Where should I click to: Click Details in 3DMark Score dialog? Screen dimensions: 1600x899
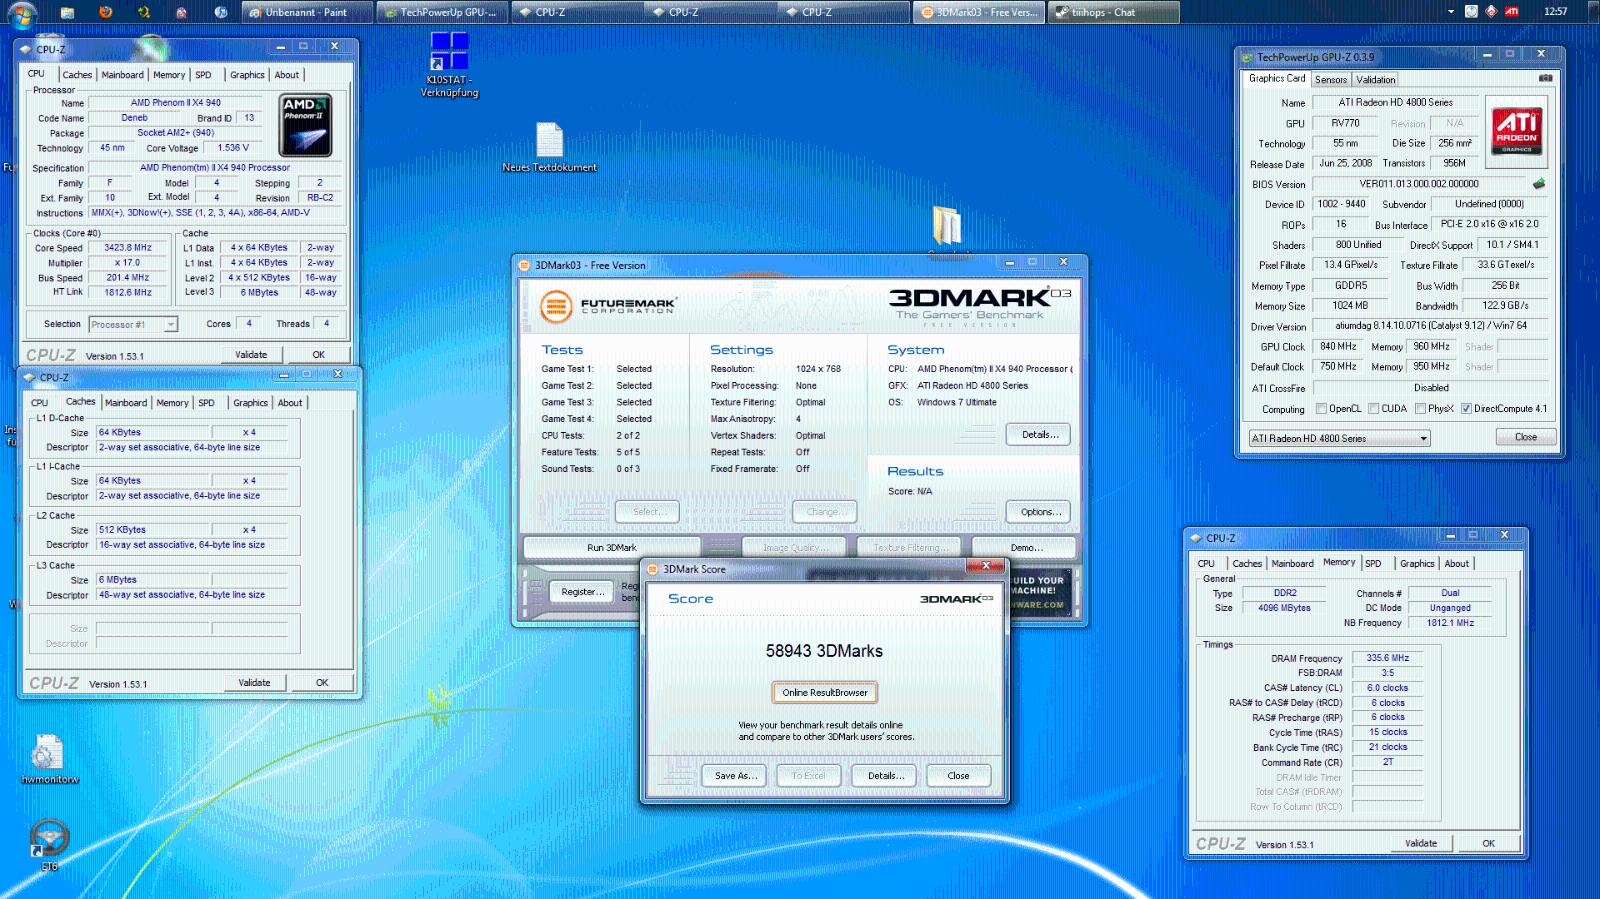point(885,776)
